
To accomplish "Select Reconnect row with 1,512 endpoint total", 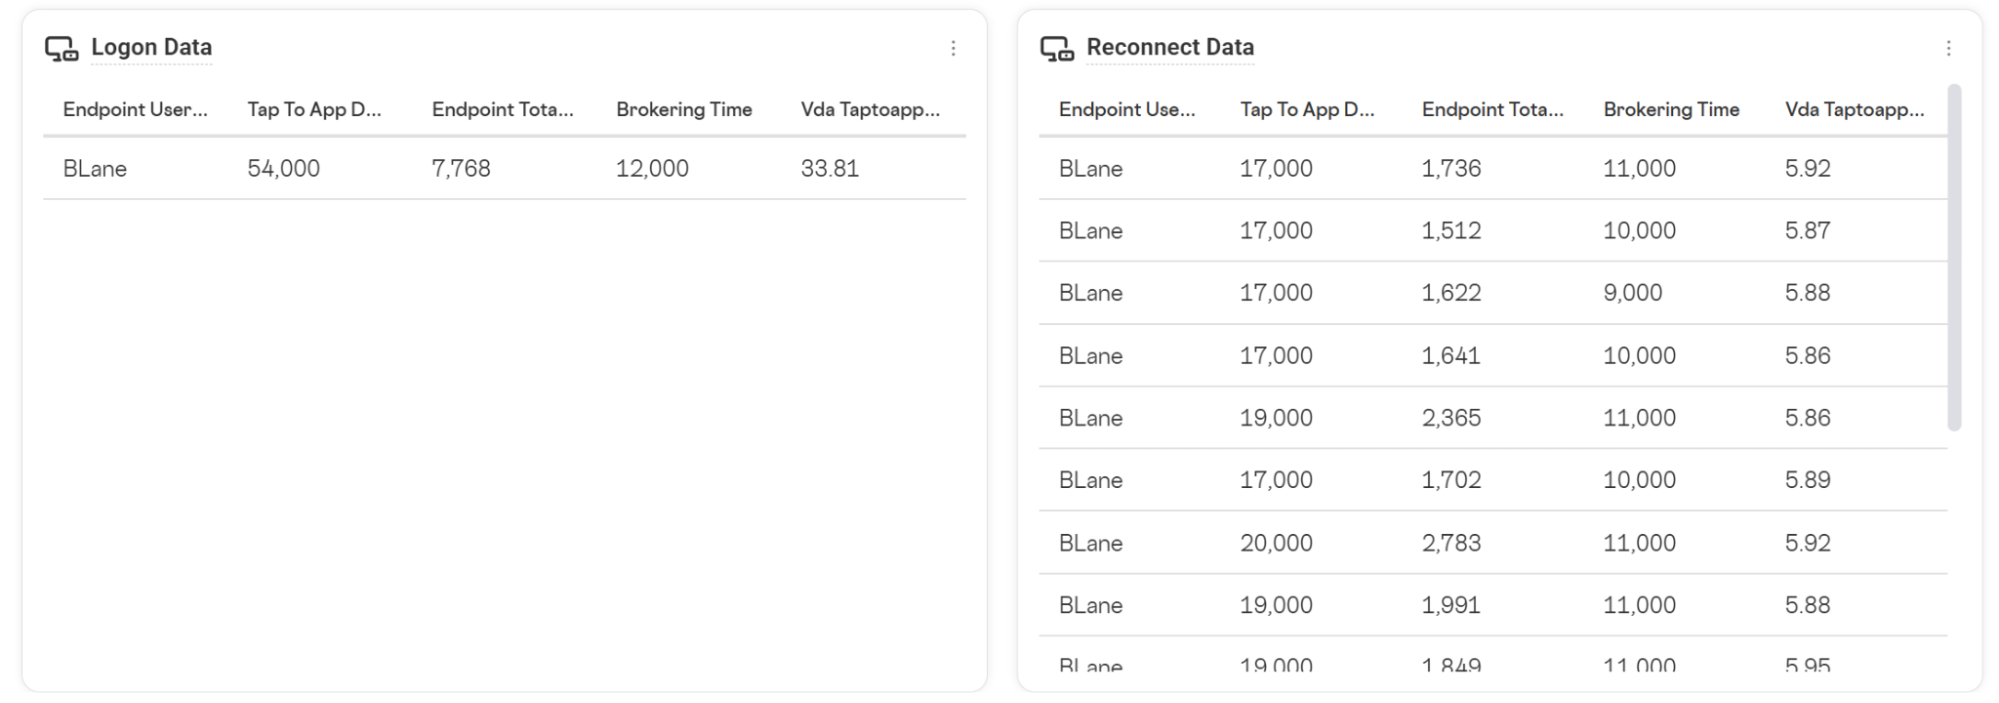I will 1493,230.
